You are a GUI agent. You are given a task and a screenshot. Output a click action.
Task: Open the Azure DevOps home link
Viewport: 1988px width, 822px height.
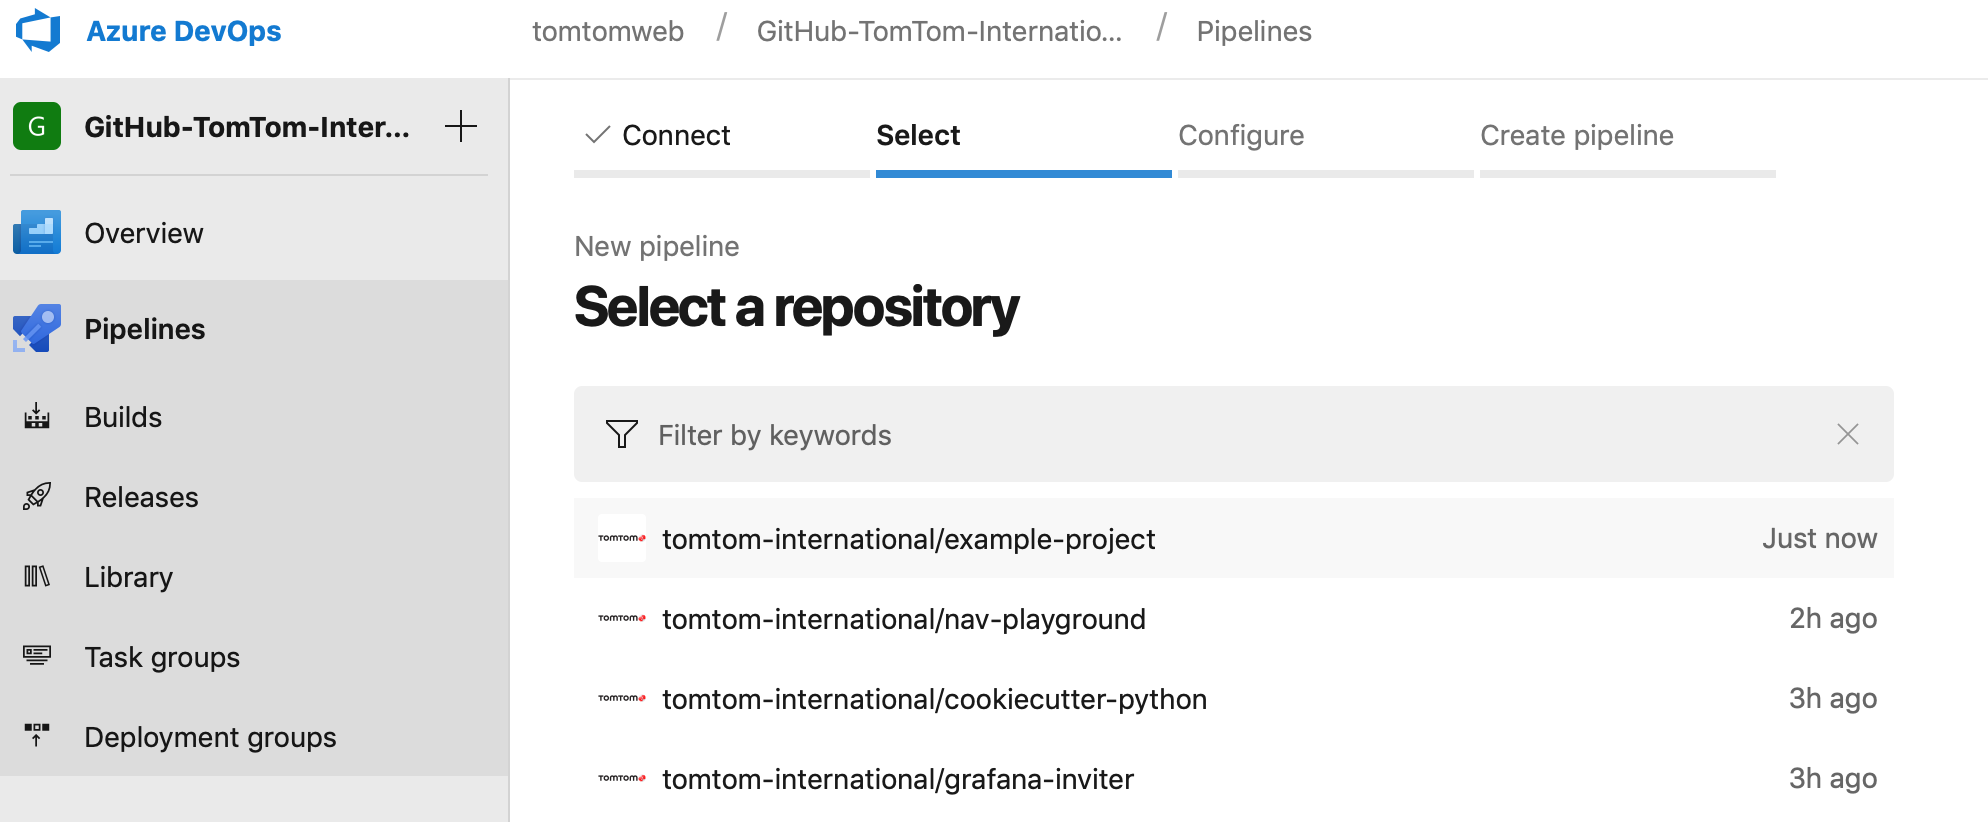183,31
